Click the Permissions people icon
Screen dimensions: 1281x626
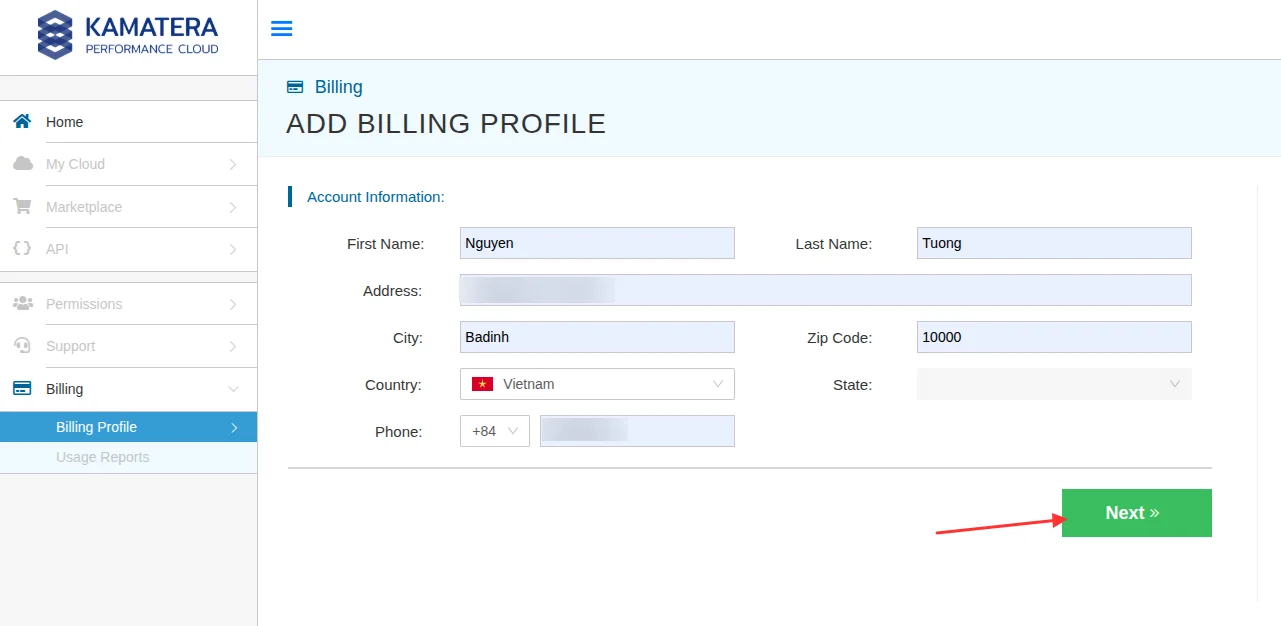click(x=22, y=303)
